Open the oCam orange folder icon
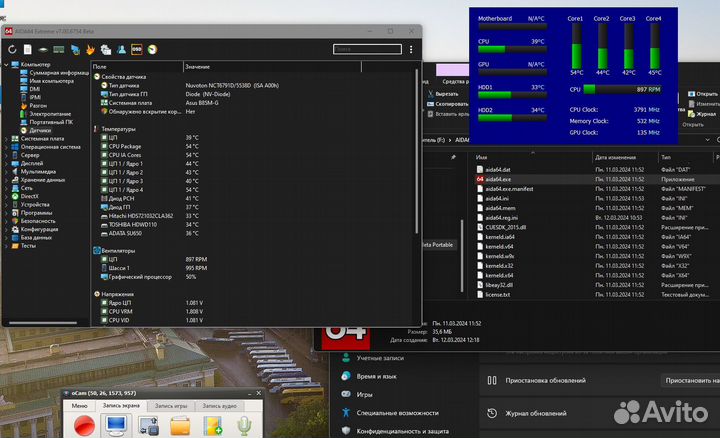 [x=180, y=425]
